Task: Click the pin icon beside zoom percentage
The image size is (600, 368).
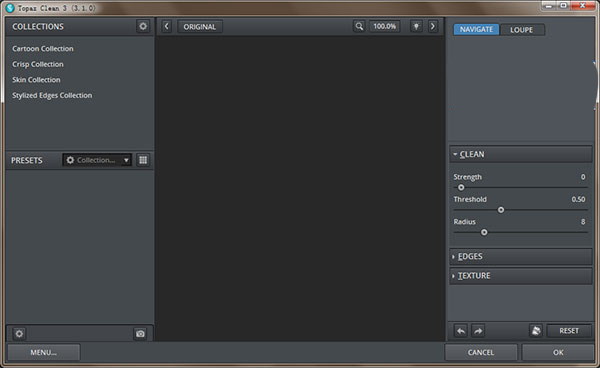Action: click(x=416, y=26)
